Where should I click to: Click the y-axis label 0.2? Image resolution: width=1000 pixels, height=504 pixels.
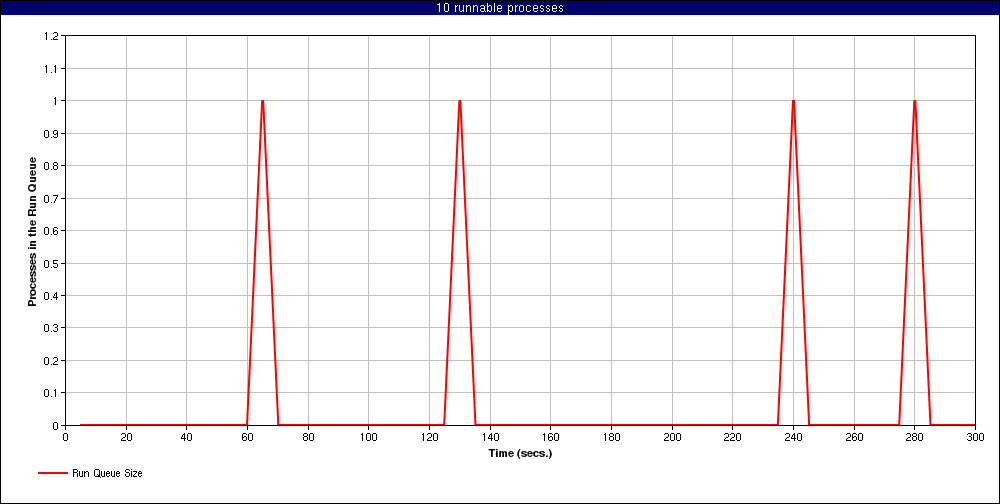coord(53,360)
